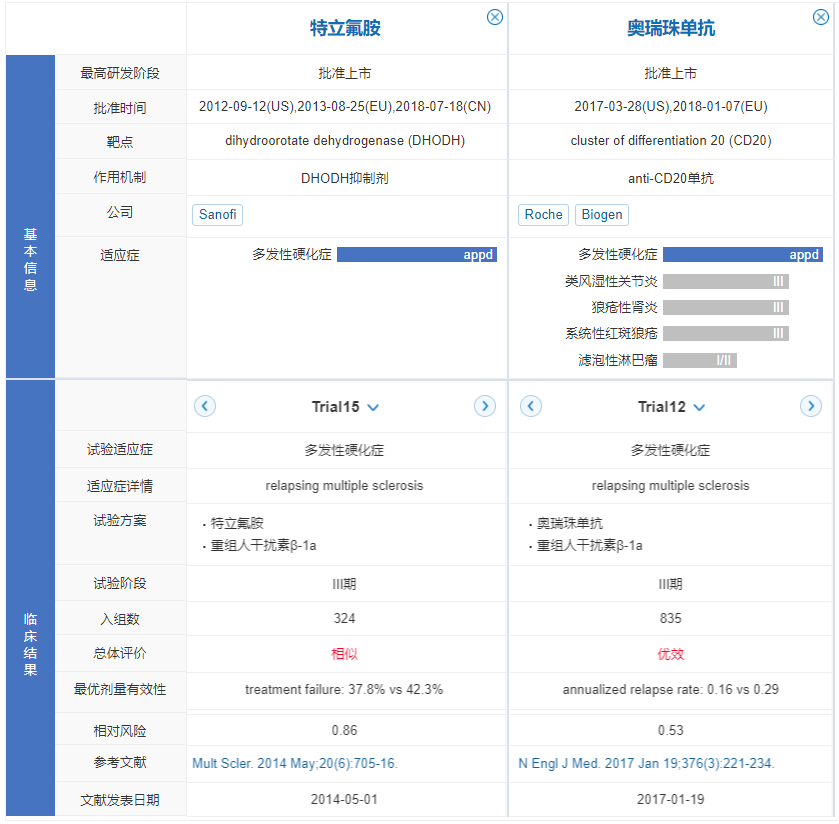This screenshot has width=839, height=824.
Task: Open drug title link 特立氟胺
Action: [345, 28]
